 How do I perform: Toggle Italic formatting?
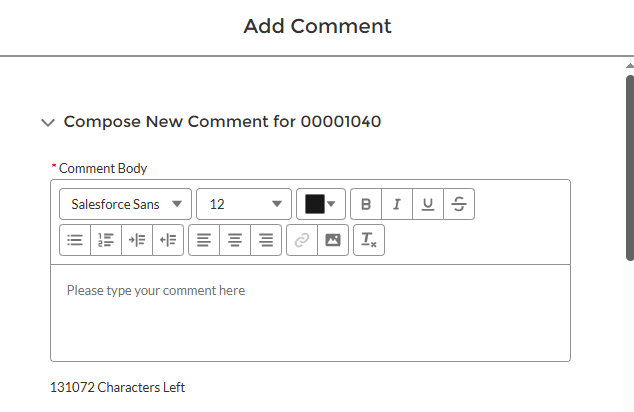click(397, 204)
